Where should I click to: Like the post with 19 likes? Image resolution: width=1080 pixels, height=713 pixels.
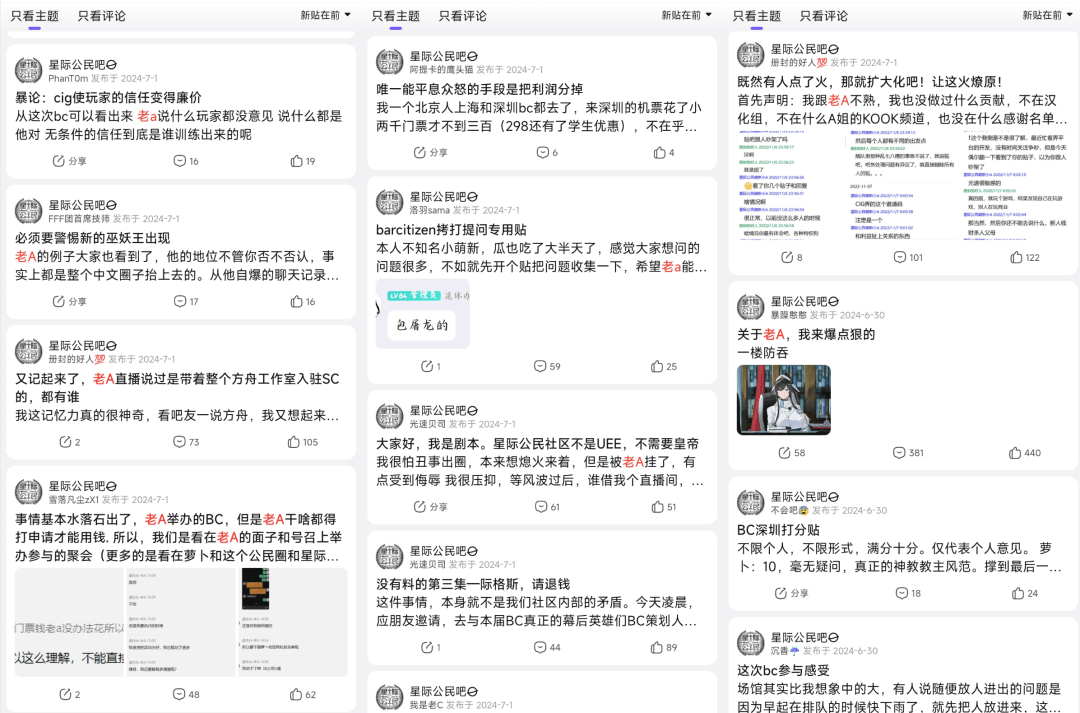tap(303, 161)
